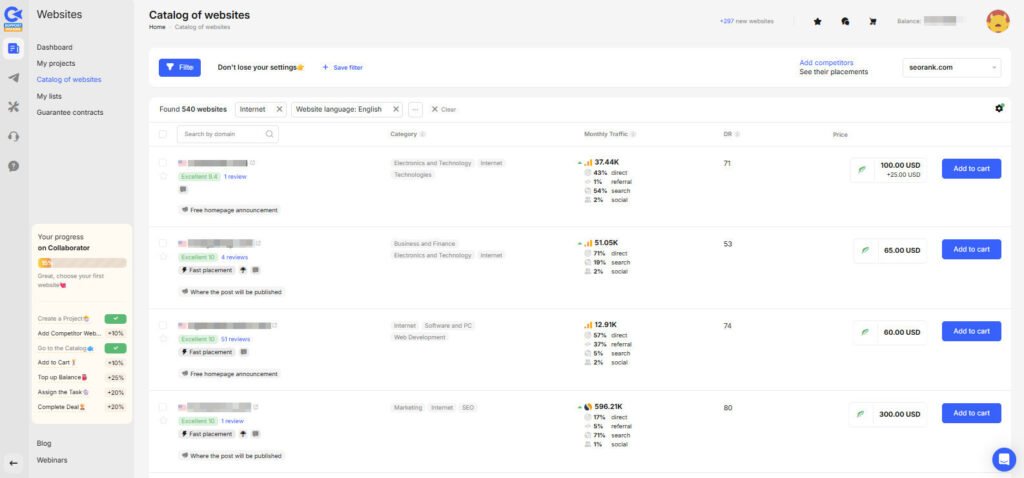Image resolution: width=1024 pixels, height=478 pixels.
Task: Open Webinars in sidebar
Action: (x=52, y=460)
